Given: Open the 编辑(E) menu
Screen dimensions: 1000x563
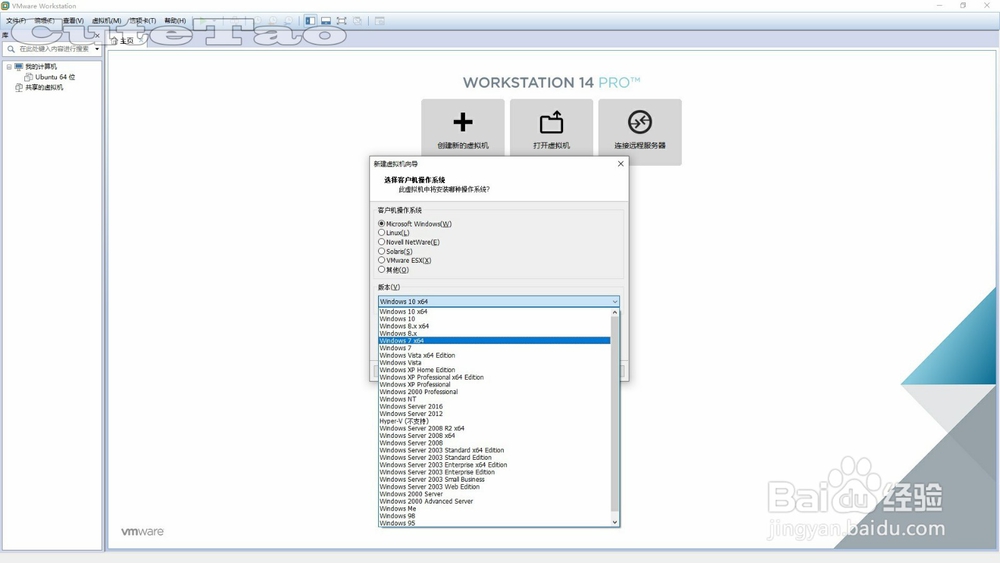Looking at the screenshot, I should 44,21.
